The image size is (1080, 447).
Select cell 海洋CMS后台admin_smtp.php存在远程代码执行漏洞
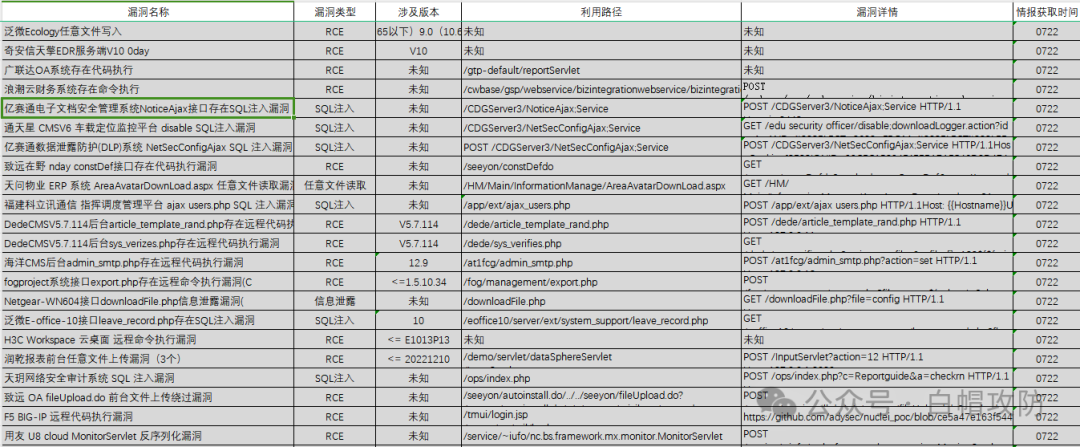147,263
